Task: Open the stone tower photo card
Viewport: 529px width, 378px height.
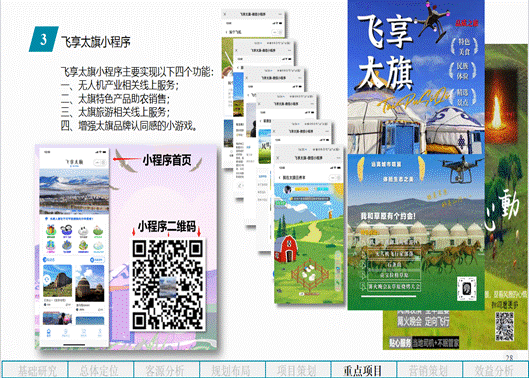Action: 90,283
